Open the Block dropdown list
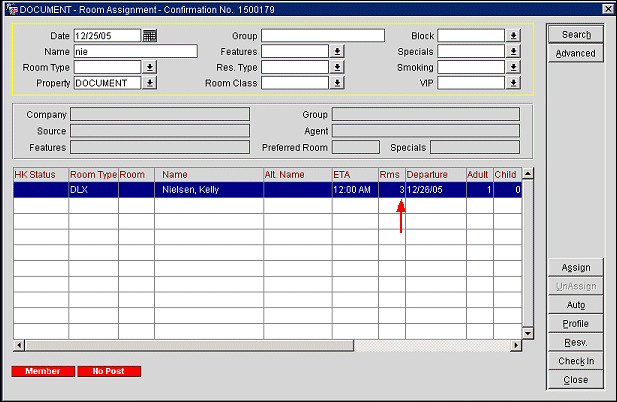The height and width of the screenshot is (402, 617). tap(514, 35)
